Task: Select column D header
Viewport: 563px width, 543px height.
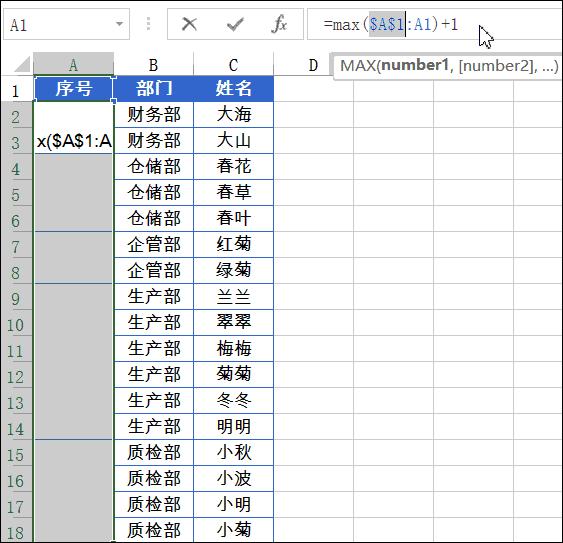Action: [x=313, y=65]
